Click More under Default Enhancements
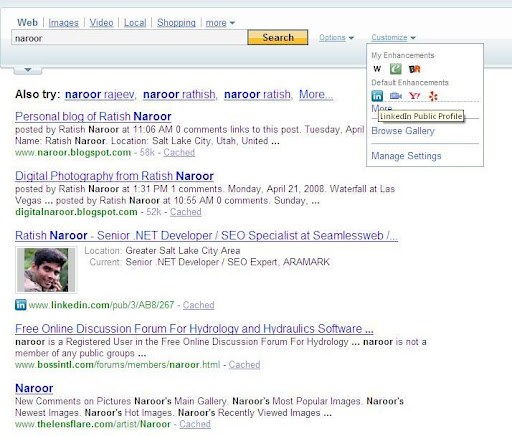 point(381,108)
